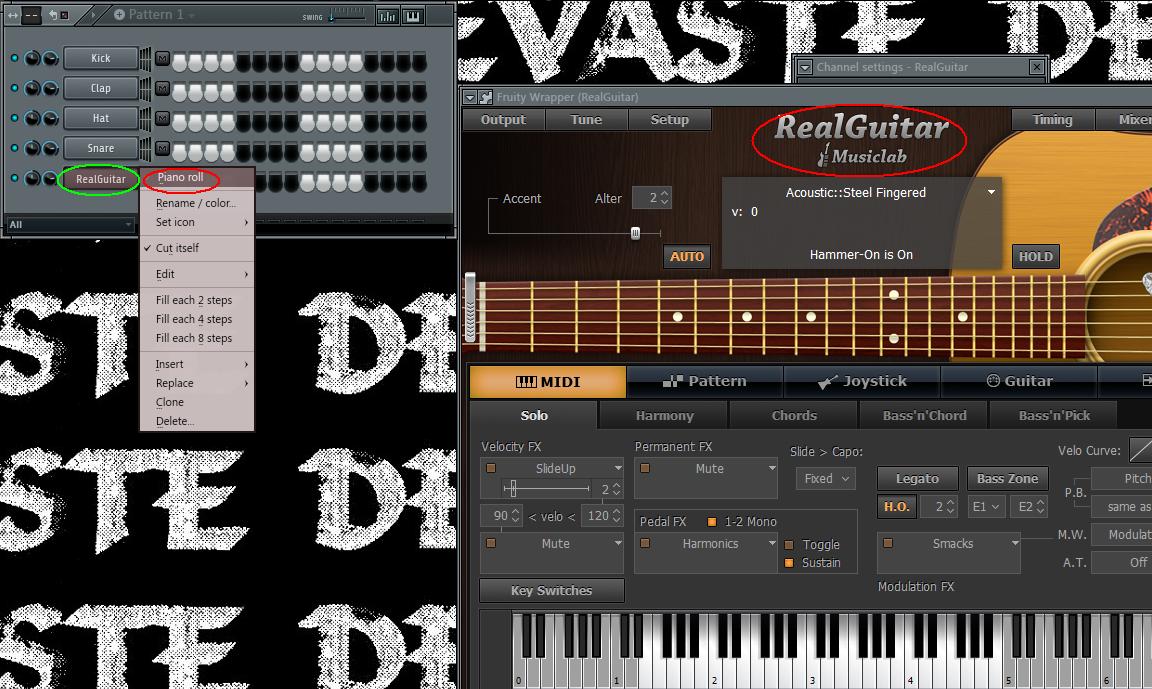Click the Clap channel pan knob
Image resolution: width=1152 pixels, height=689 pixels.
[32, 88]
